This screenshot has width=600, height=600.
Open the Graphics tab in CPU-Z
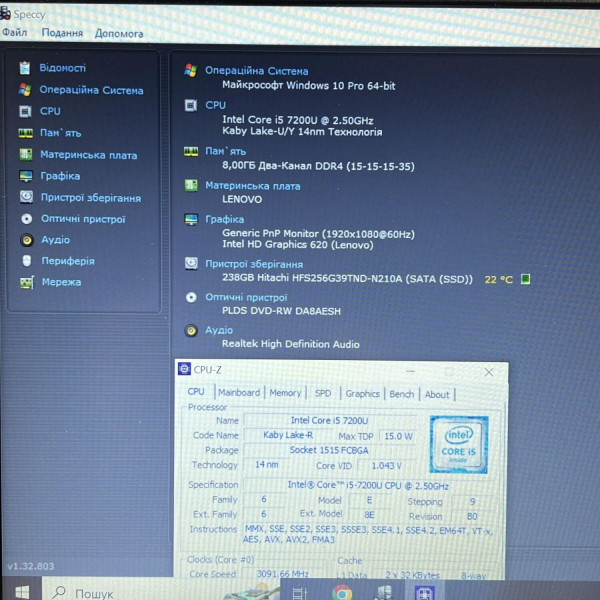[x=362, y=394]
